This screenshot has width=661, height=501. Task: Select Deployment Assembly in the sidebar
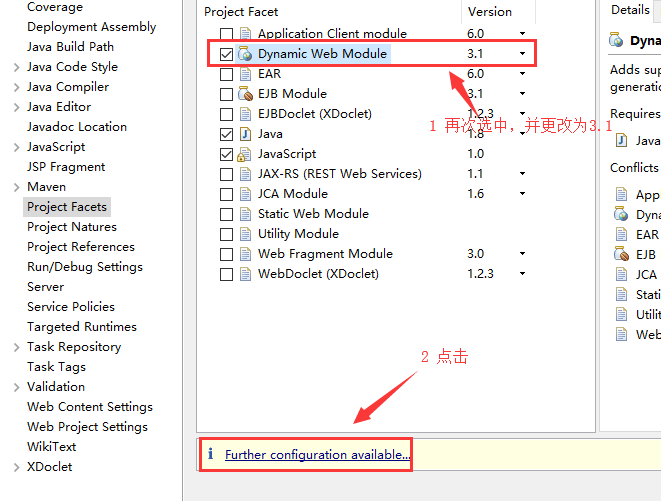click(x=91, y=27)
